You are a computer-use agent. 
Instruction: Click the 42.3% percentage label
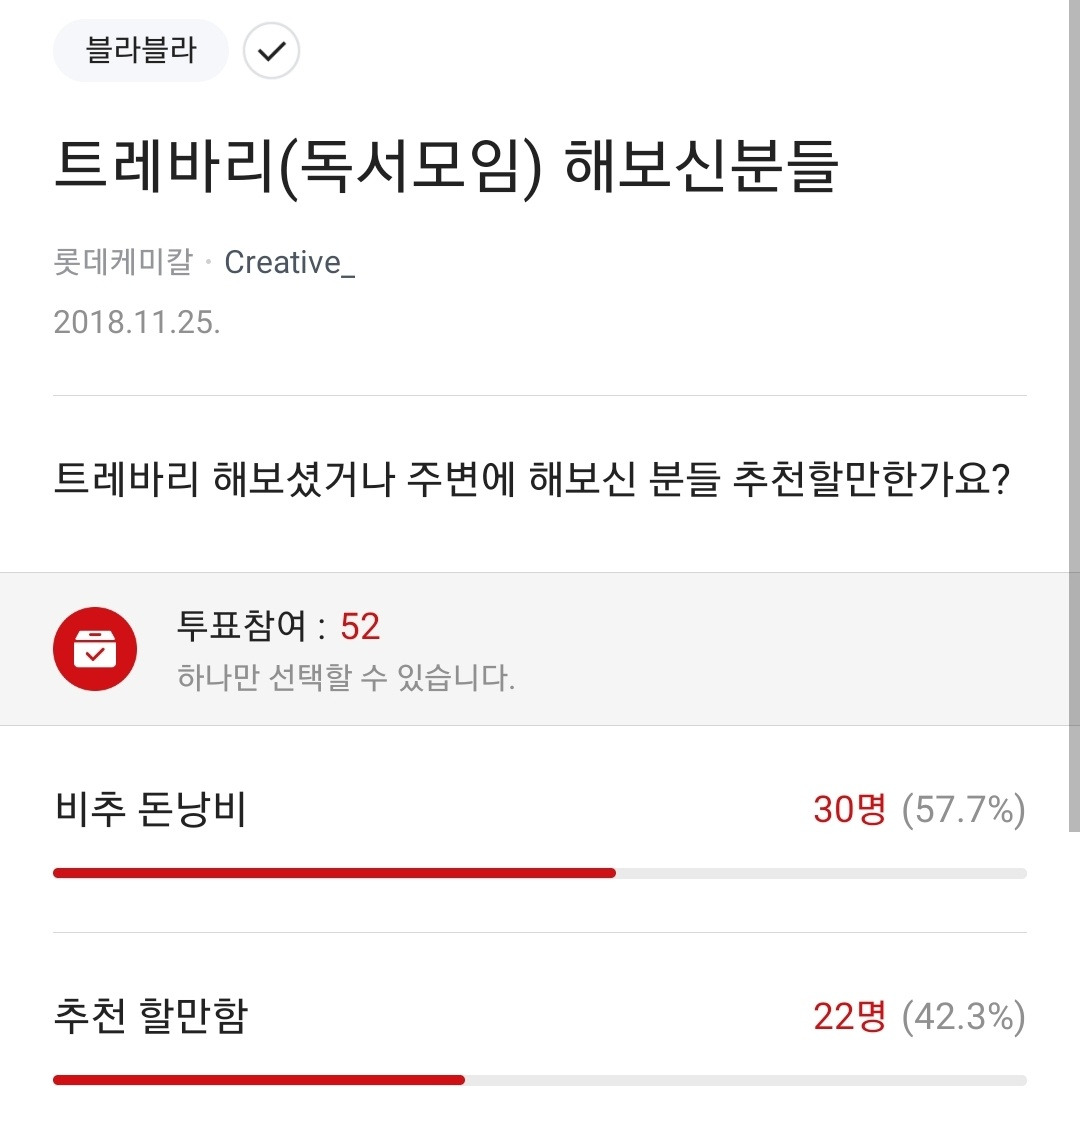coord(964,1016)
